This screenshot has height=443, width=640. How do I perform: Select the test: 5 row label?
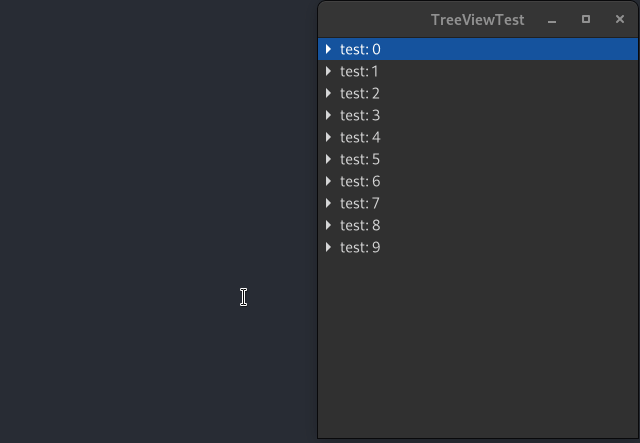[x=360, y=160]
